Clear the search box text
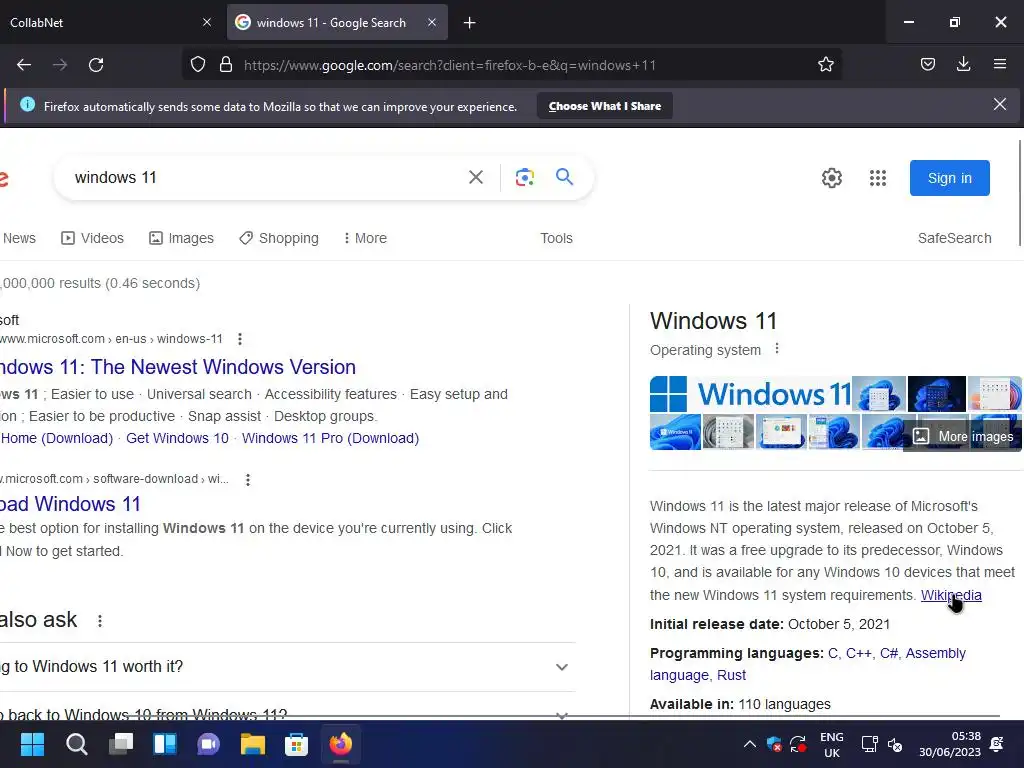 point(476,177)
